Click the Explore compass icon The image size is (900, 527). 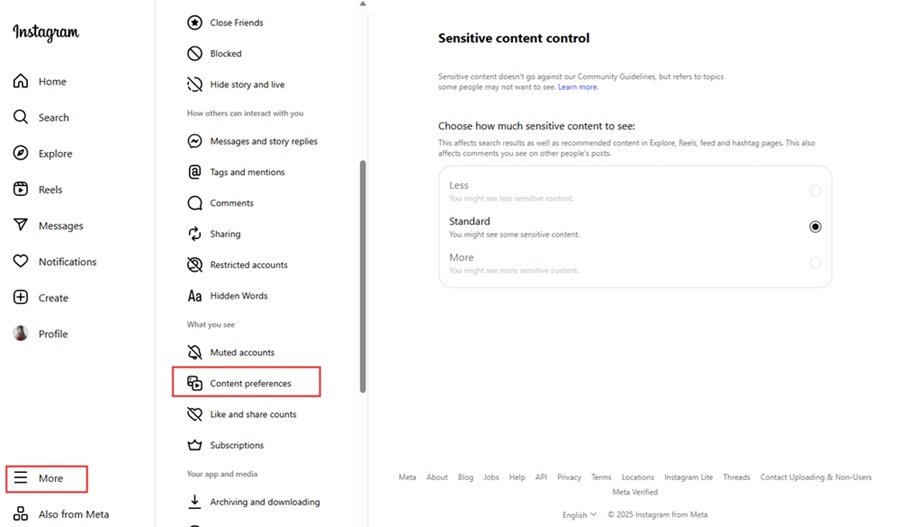(x=21, y=153)
